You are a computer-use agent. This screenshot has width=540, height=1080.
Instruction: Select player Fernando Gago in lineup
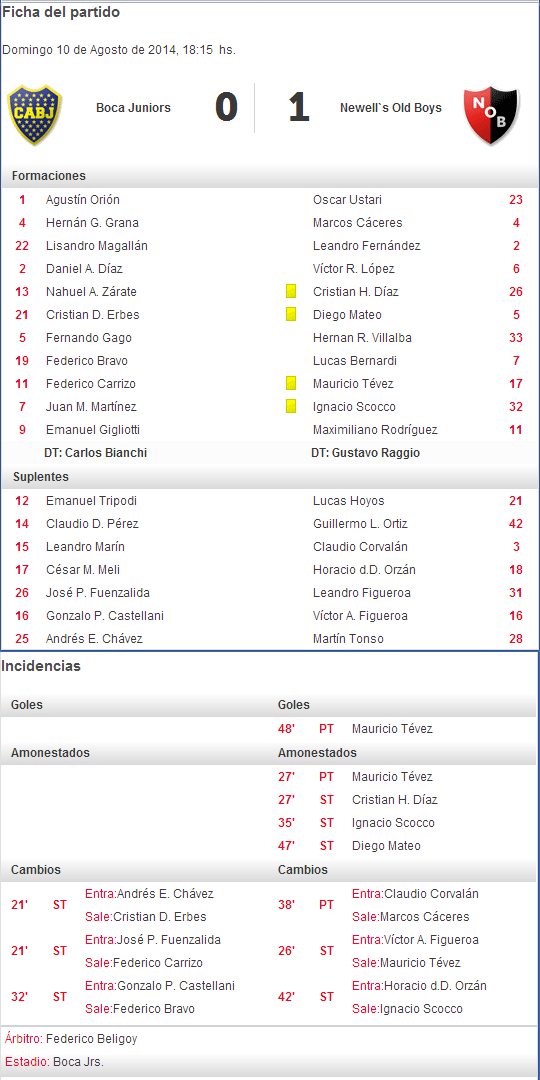[x=89, y=338]
